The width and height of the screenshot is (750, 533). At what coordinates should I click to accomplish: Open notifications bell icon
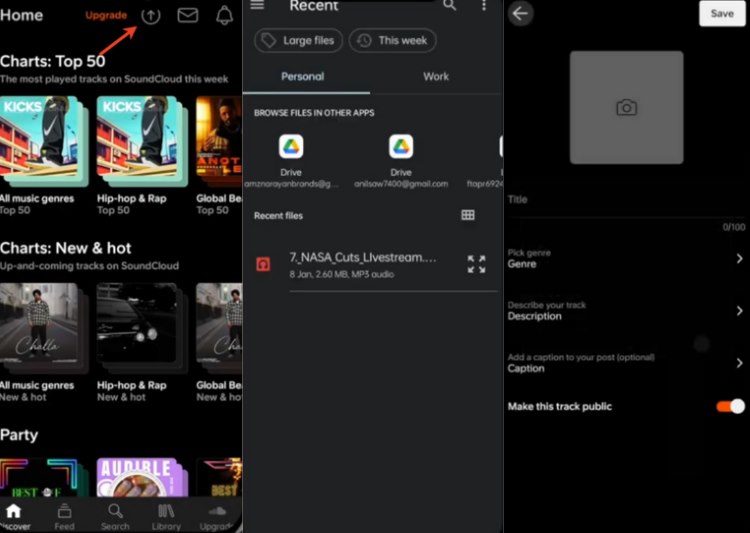[x=224, y=15]
